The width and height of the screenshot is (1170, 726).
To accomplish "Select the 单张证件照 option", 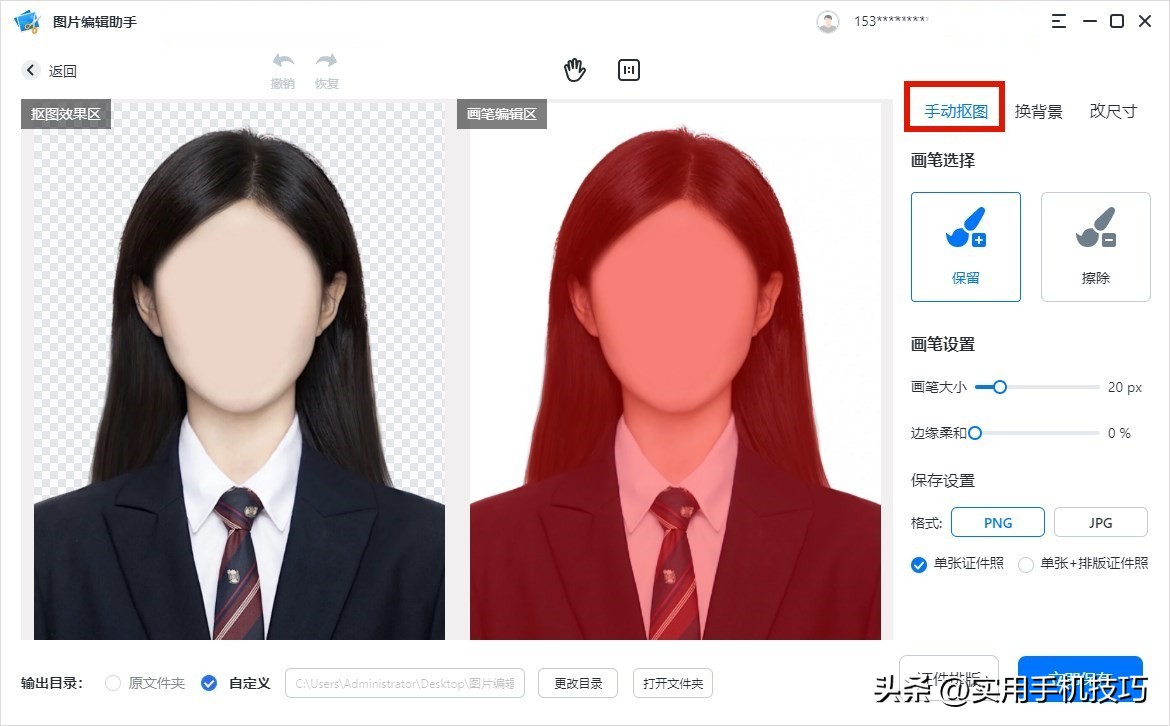I will tap(918, 564).
